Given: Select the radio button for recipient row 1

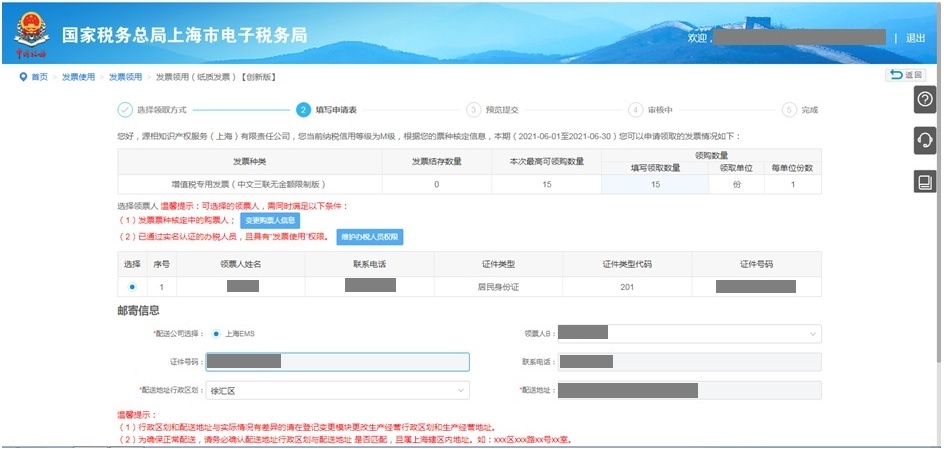Looking at the screenshot, I should point(132,287).
